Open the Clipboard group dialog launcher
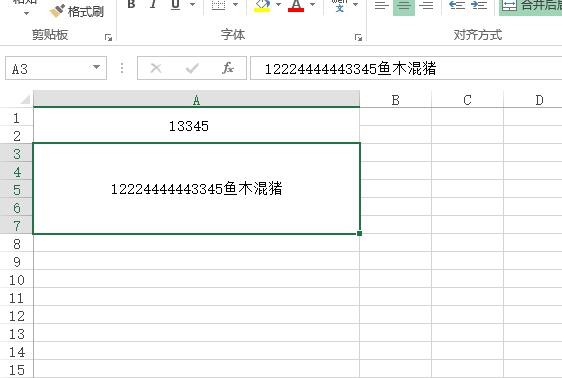Image resolution: width=562 pixels, height=378 pixels. [108, 37]
